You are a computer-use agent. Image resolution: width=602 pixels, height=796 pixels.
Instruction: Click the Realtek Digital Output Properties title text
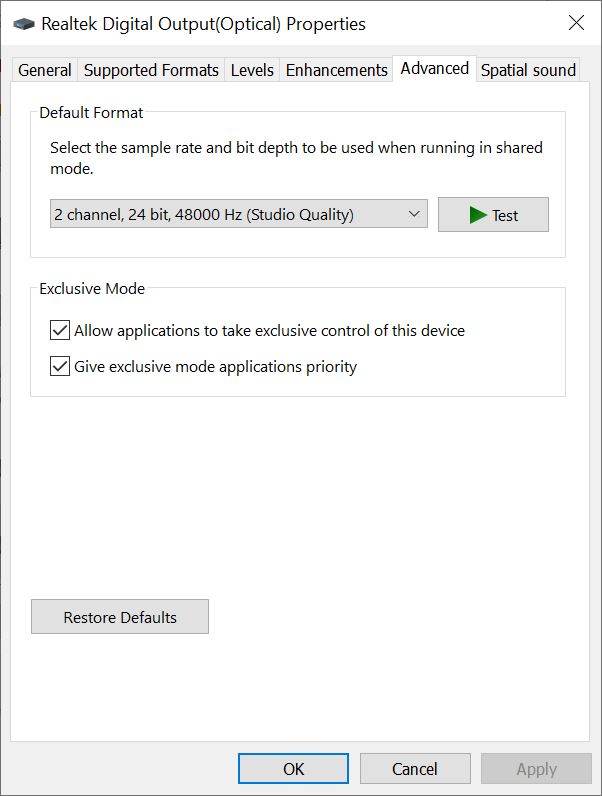tap(203, 23)
